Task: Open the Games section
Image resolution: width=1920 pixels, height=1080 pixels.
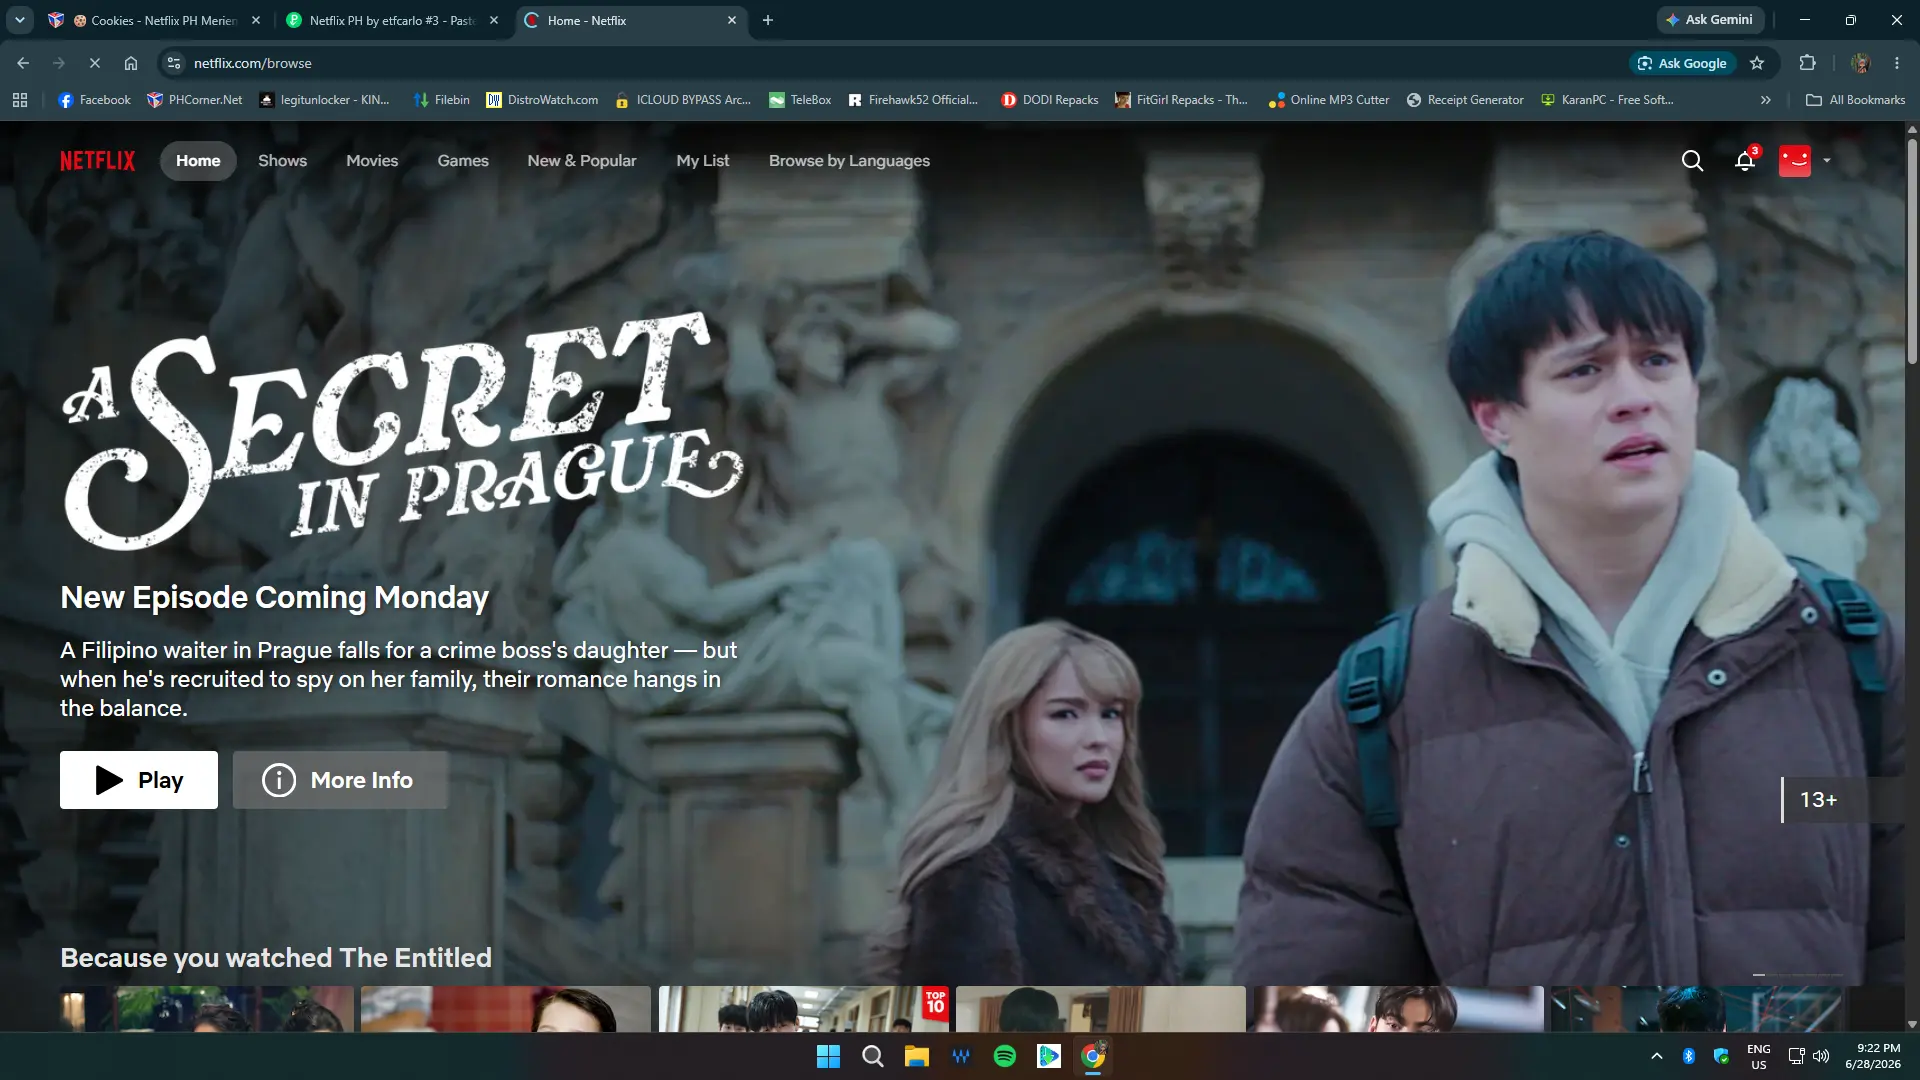Action: [463, 161]
